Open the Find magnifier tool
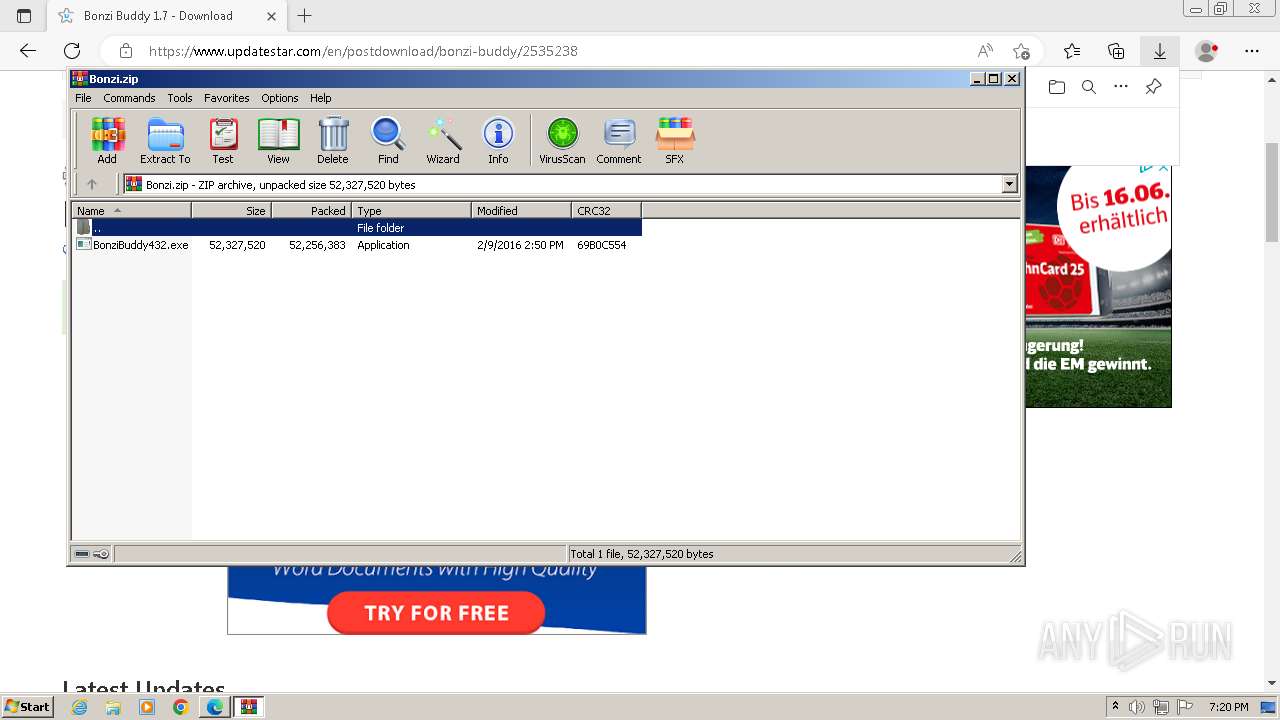The height and width of the screenshot is (720, 1280). coord(388,140)
